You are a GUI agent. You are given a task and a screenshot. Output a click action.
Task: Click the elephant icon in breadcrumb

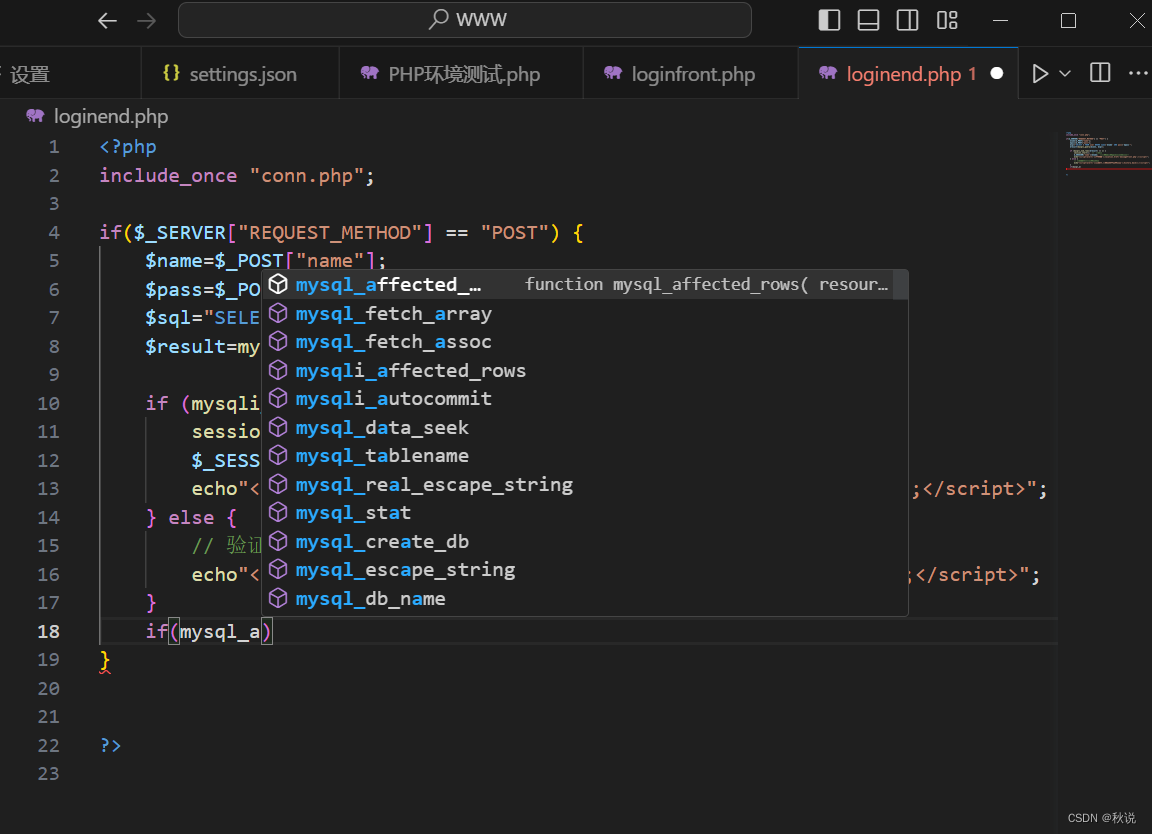tap(35, 115)
